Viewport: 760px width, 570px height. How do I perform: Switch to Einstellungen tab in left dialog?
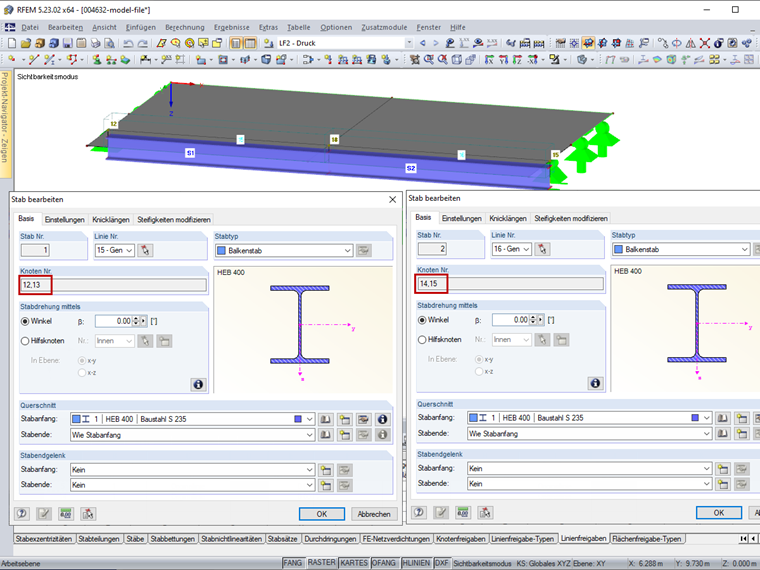tap(64, 220)
